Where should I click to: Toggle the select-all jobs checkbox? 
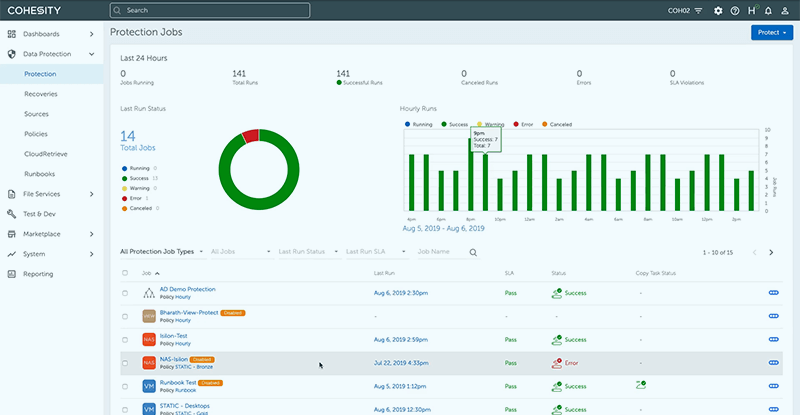tap(125, 273)
